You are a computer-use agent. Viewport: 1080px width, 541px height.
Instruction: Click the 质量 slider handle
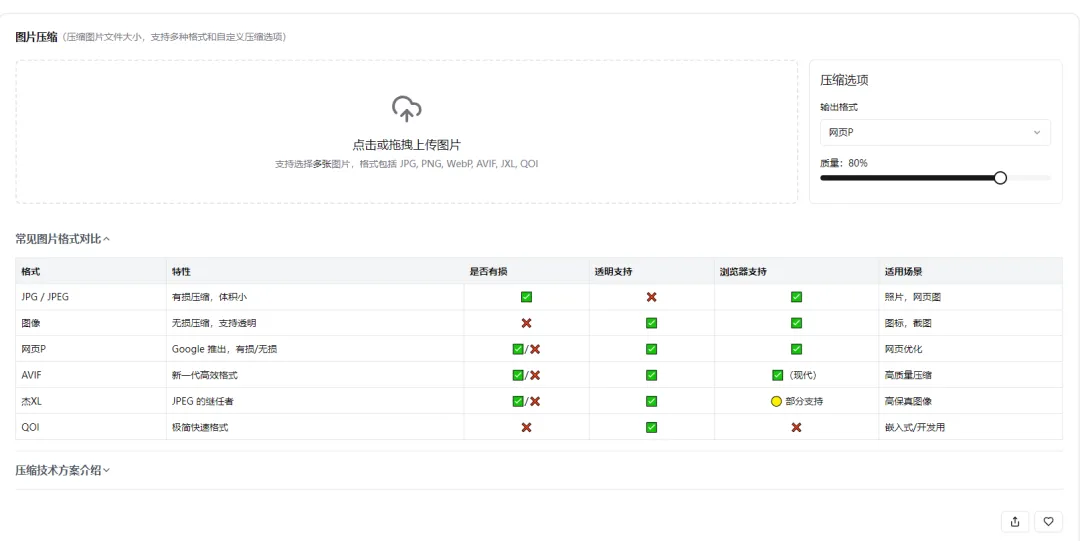1000,178
